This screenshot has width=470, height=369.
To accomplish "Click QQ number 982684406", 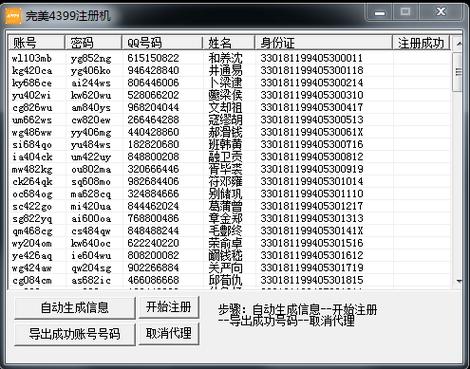I will [x=153, y=181].
